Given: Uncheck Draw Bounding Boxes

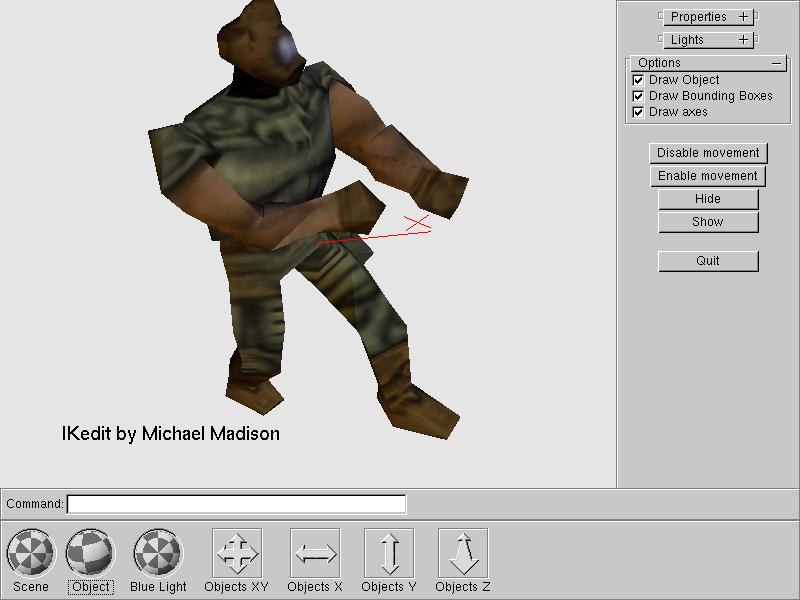Looking at the screenshot, I should (638, 96).
